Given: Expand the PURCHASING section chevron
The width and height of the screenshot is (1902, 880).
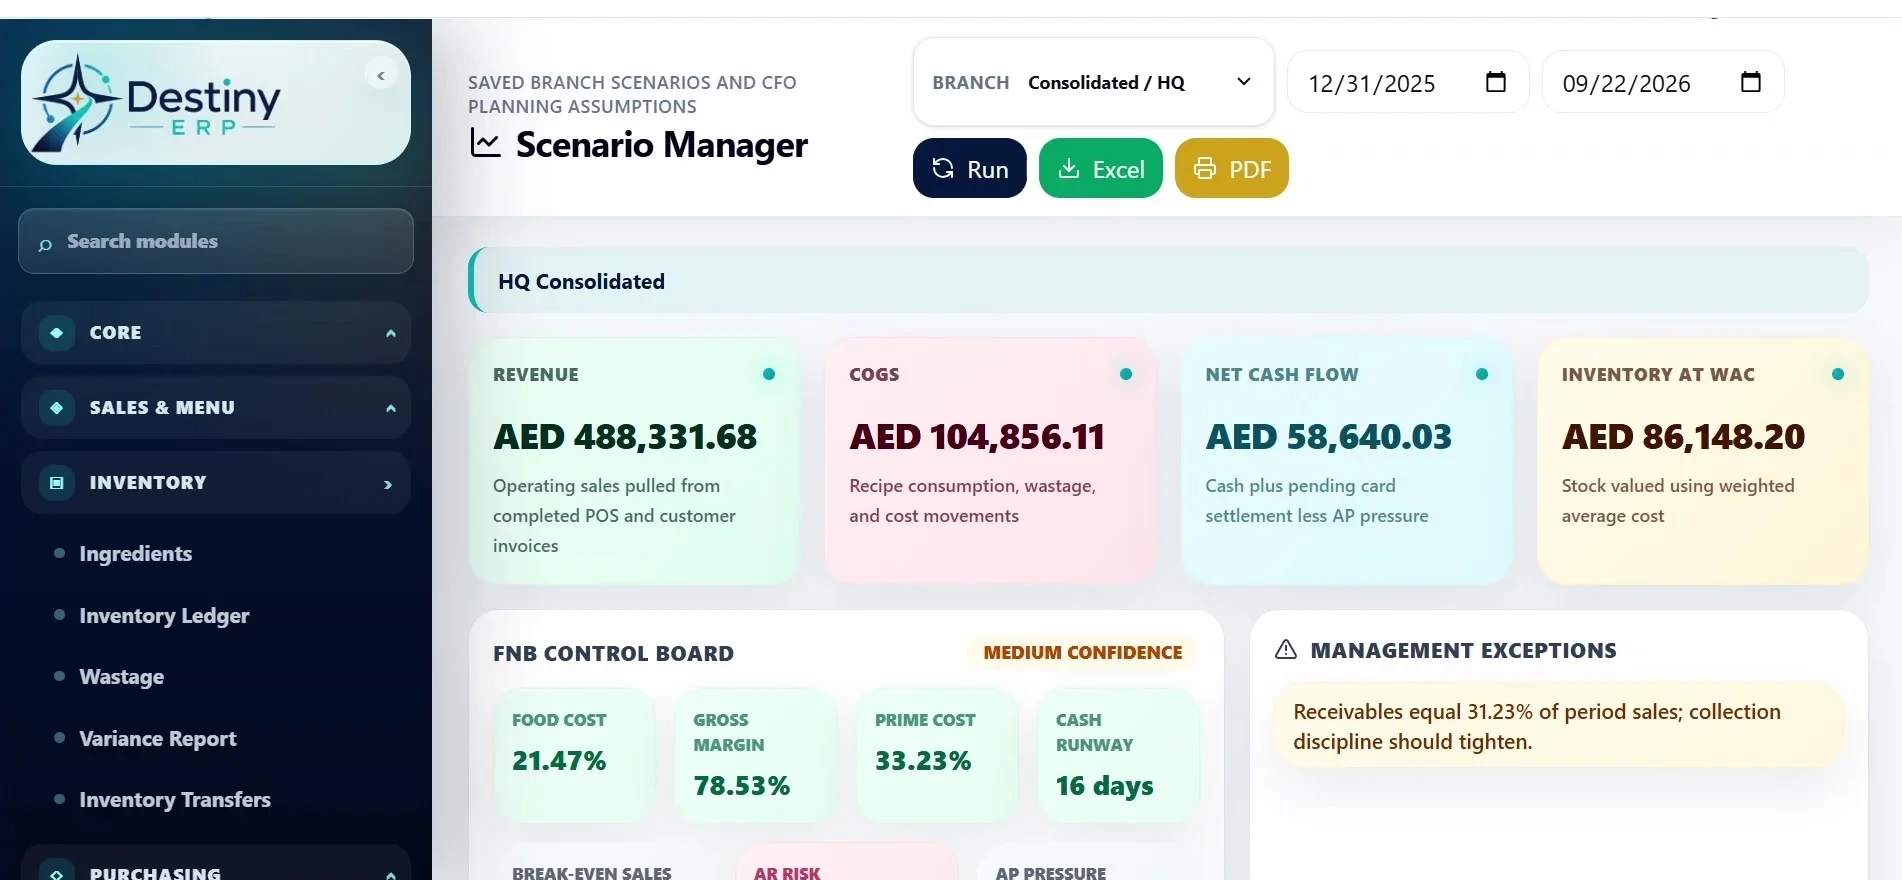Looking at the screenshot, I should point(391,874).
